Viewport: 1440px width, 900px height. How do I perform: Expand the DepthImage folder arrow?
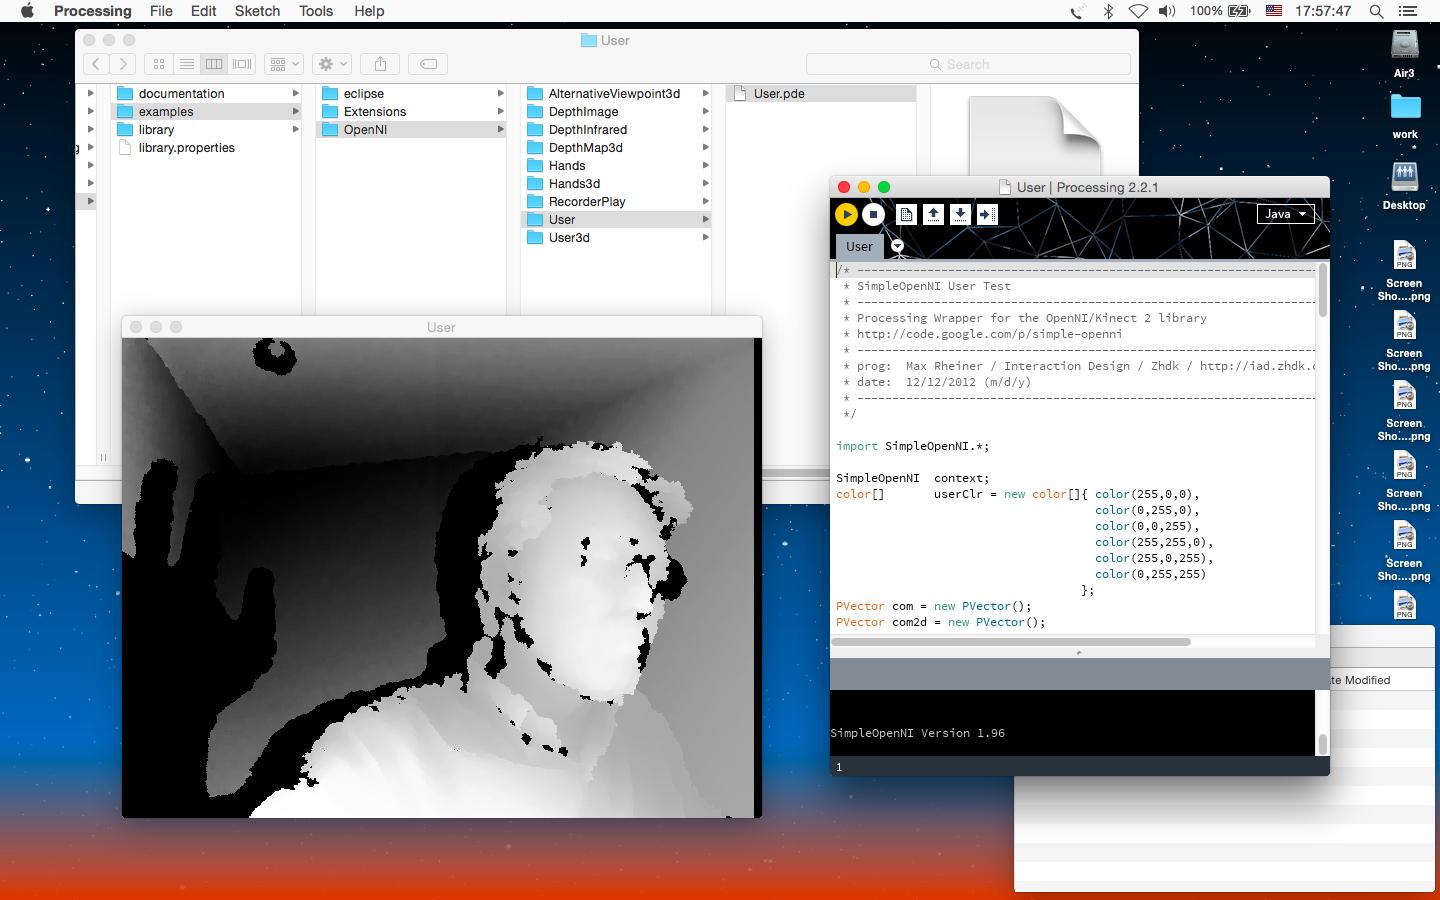pyautogui.click(x=705, y=112)
